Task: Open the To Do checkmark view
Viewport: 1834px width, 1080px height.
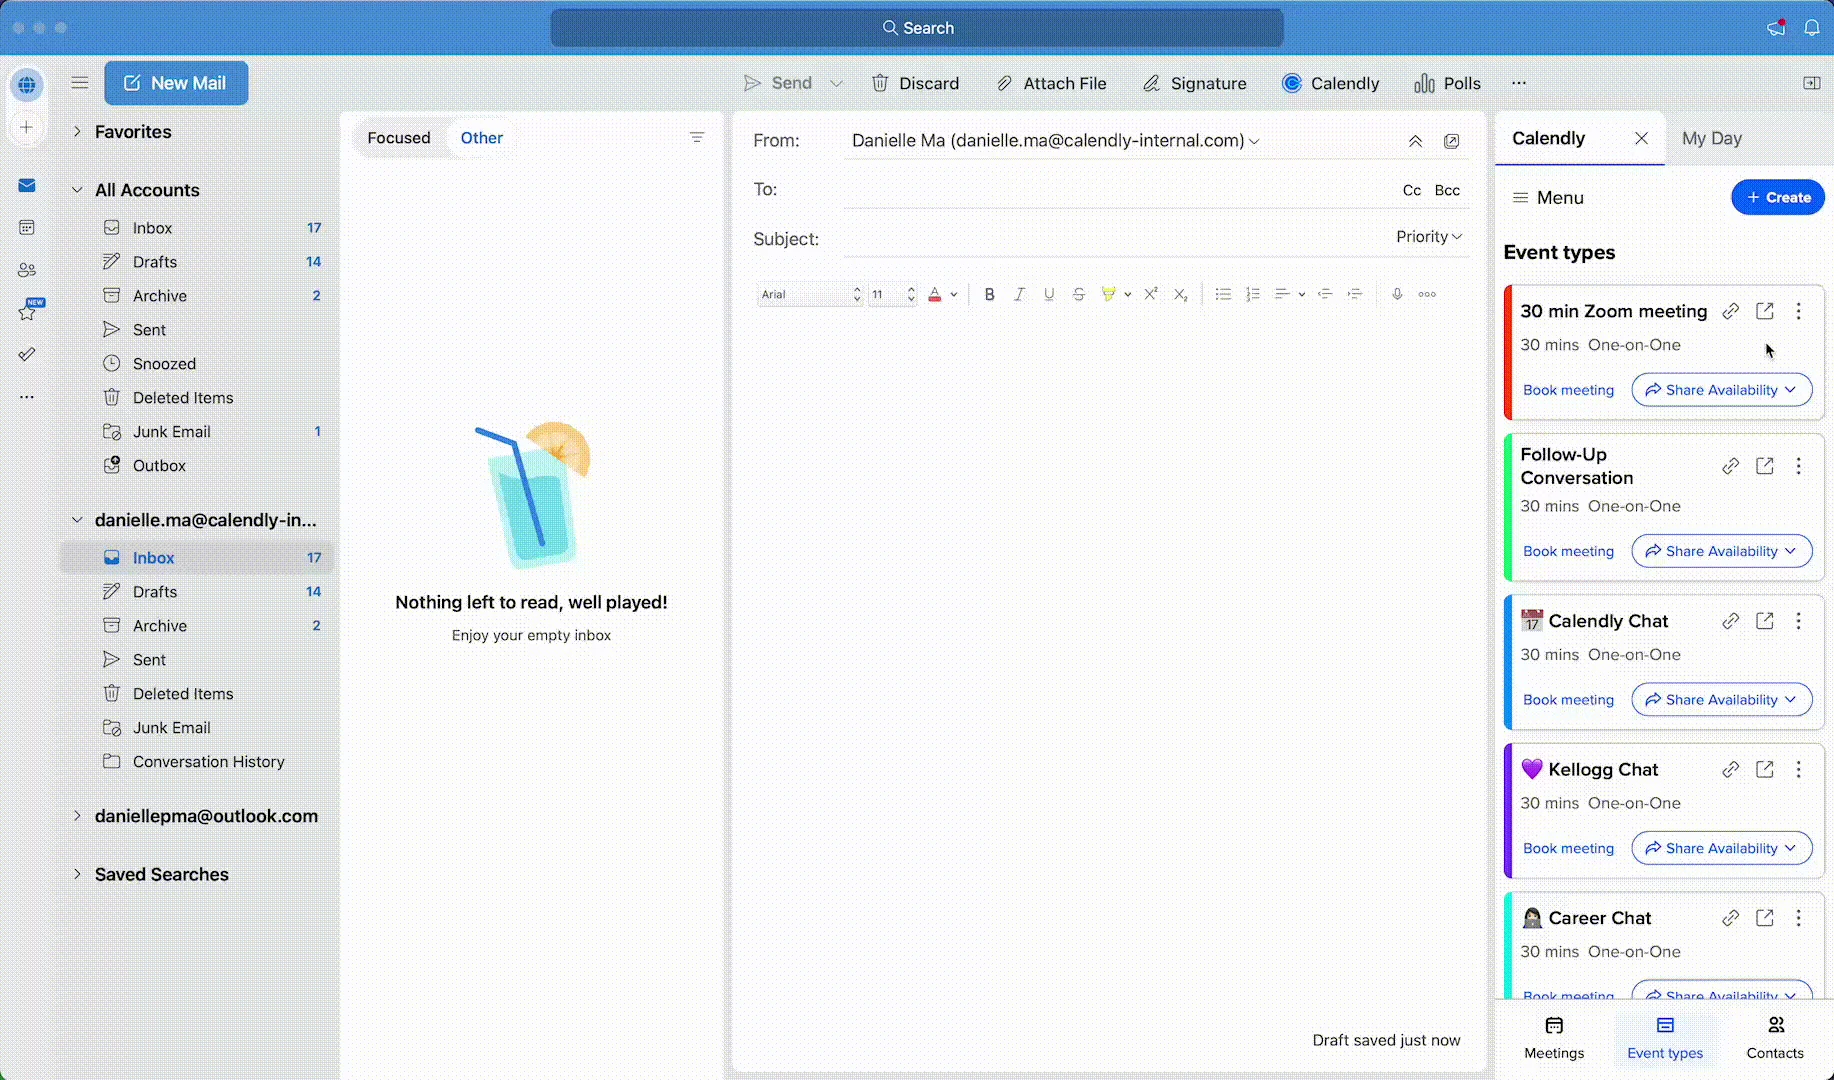Action: (27, 354)
